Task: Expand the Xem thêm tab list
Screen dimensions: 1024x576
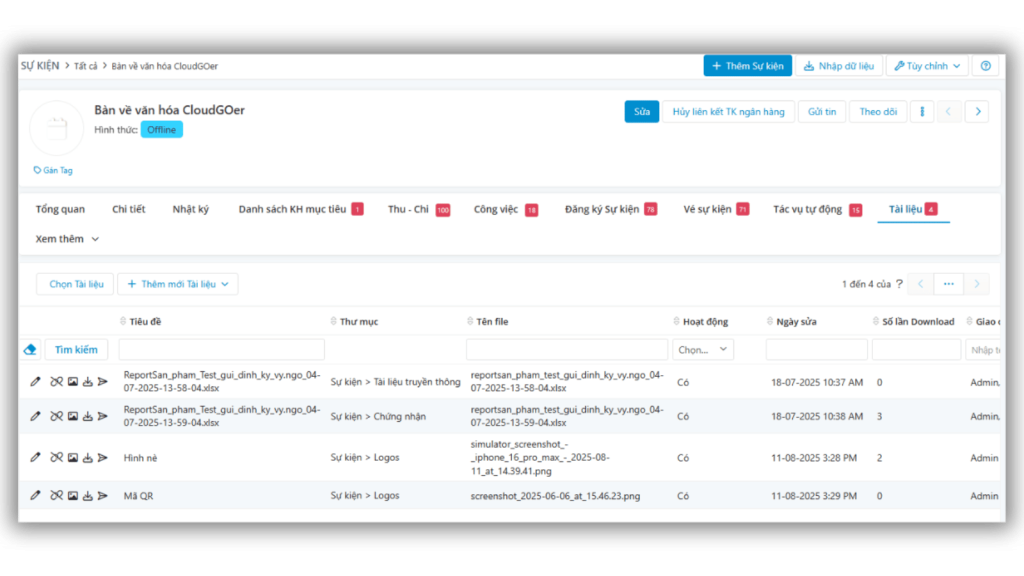Action: [67, 239]
